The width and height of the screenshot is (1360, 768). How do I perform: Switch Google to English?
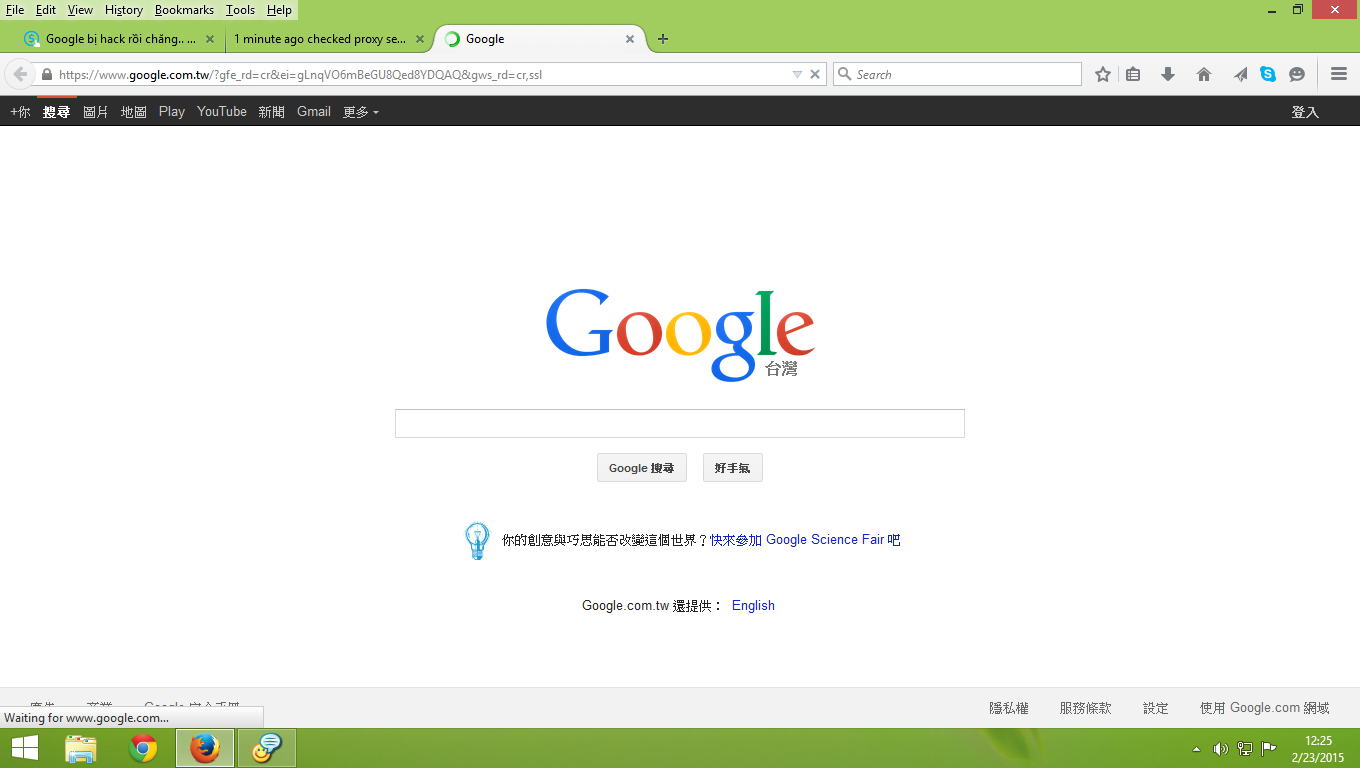[753, 606]
